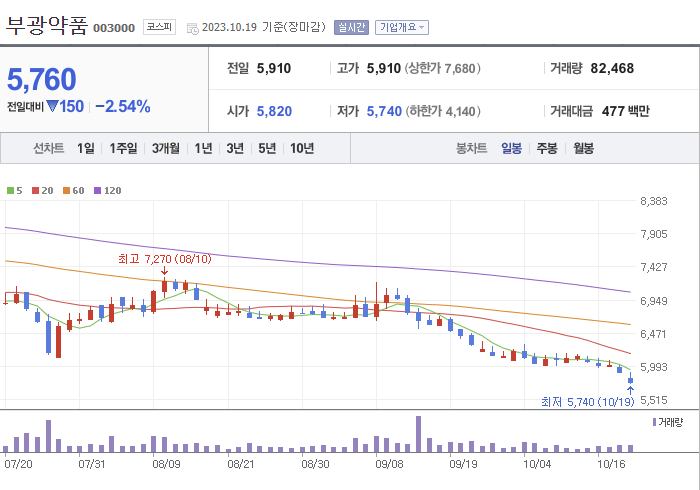Image resolution: width=700 pixels, height=490 pixels.
Task: Click the 선차트 label
Action: coord(49,148)
